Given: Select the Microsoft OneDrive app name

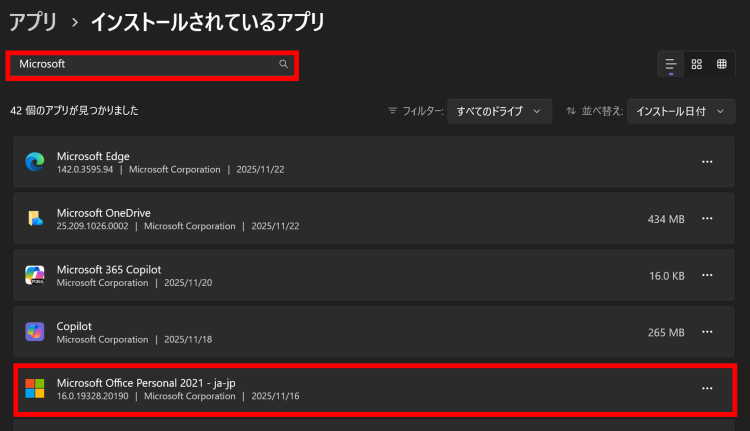Looking at the screenshot, I should coord(104,213).
